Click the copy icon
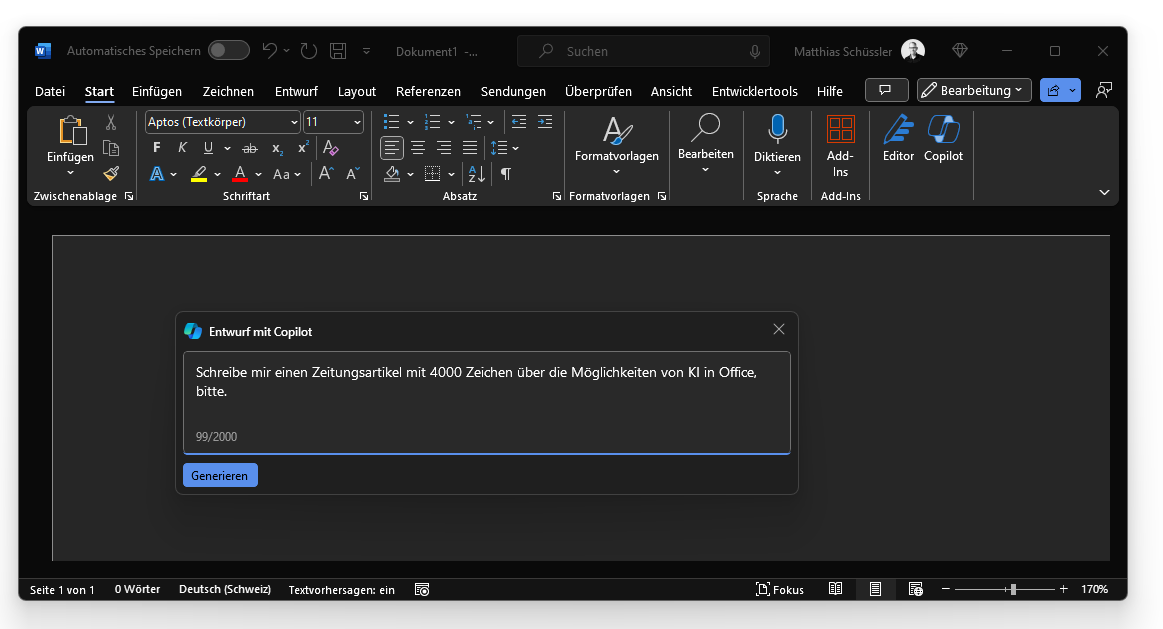The height and width of the screenshot is (629, 1163). [111, 148]
